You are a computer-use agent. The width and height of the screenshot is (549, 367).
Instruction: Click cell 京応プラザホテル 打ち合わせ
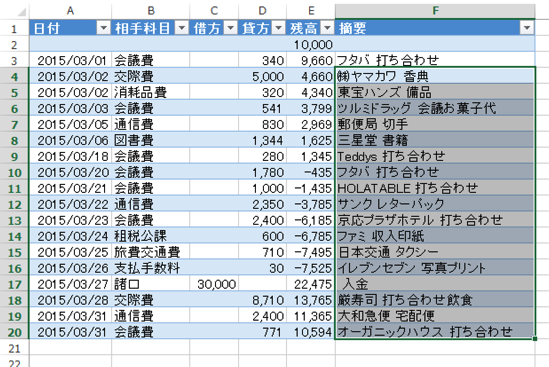coord(435,220)
